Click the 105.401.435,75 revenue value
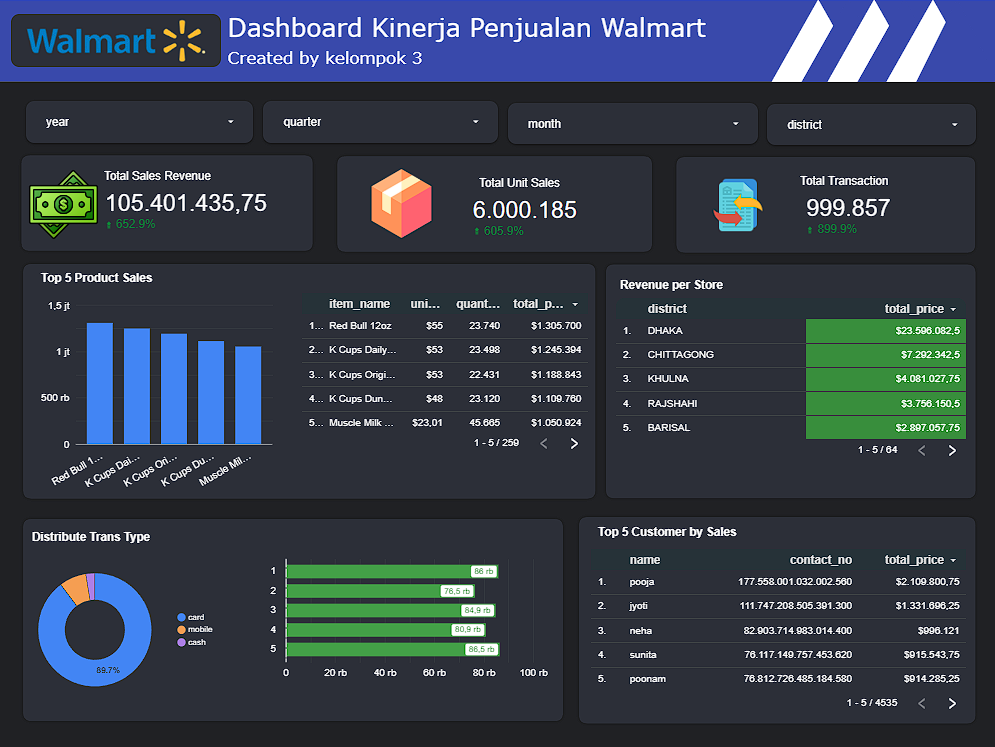995x747 pixels. coord(186,203)
